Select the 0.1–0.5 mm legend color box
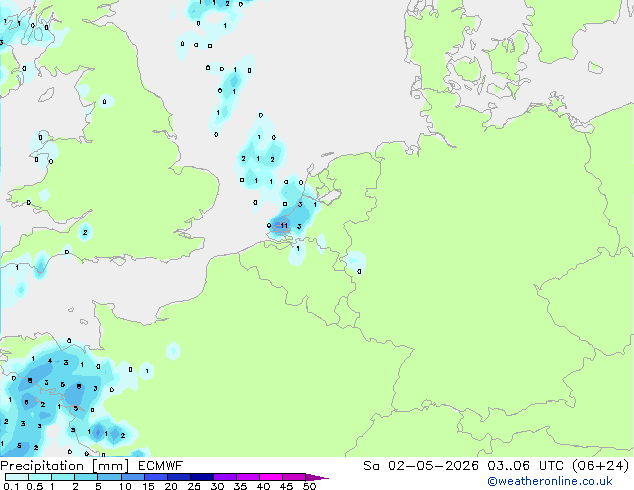 coord(17,477)
